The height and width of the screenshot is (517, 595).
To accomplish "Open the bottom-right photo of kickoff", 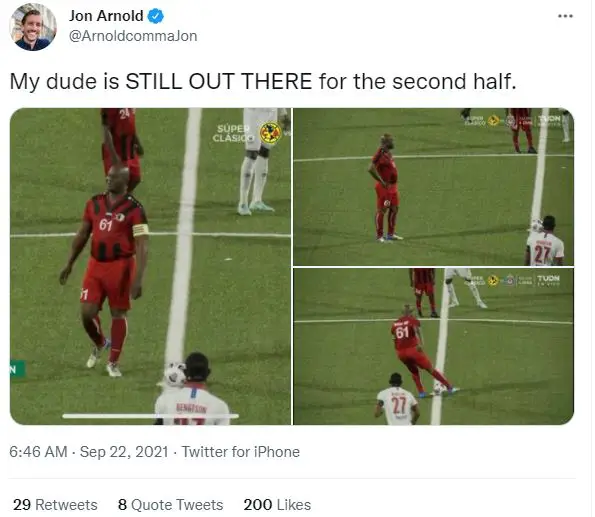I will click(433, 347).
